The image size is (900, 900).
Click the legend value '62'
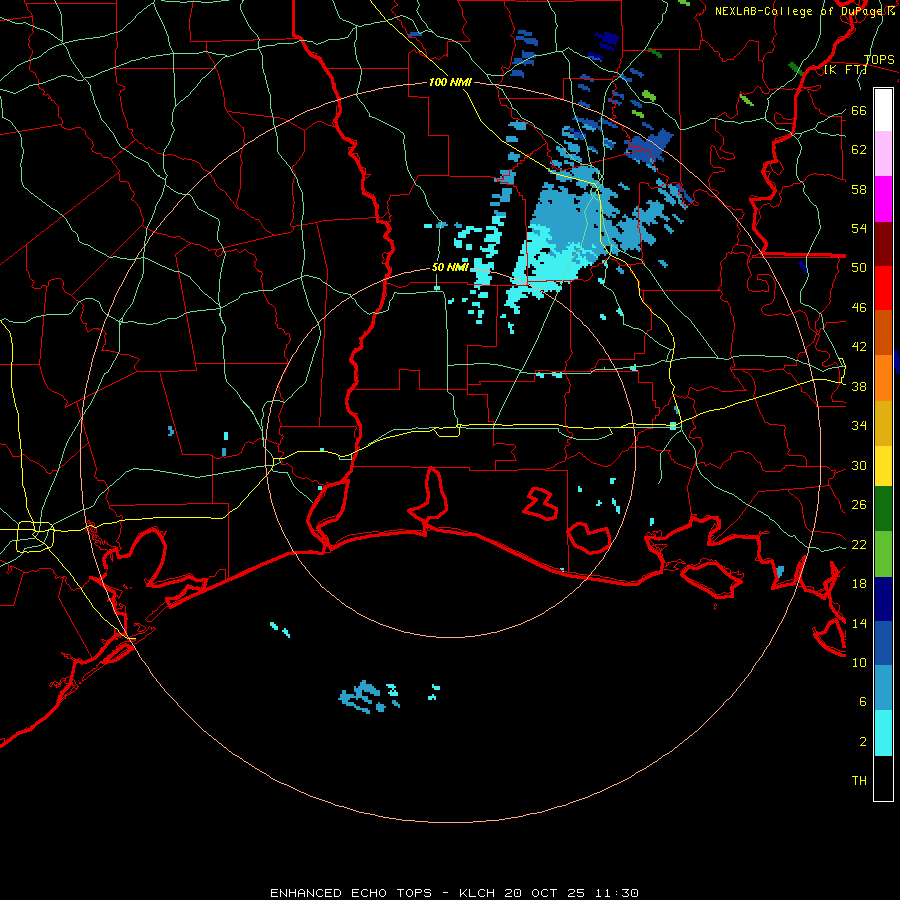coord(859,150)
